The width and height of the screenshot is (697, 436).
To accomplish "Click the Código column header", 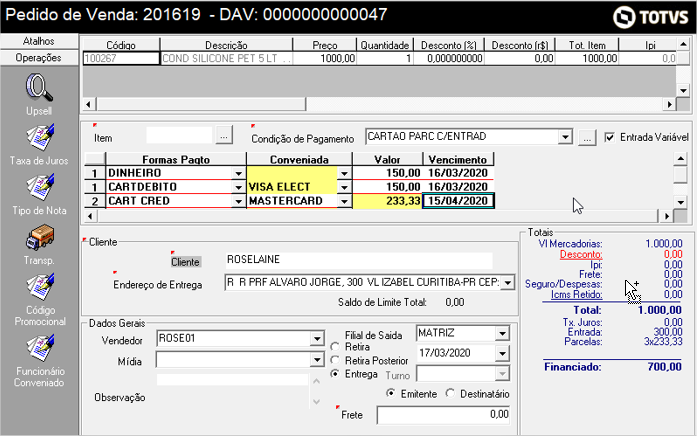I will coord(121,45).
